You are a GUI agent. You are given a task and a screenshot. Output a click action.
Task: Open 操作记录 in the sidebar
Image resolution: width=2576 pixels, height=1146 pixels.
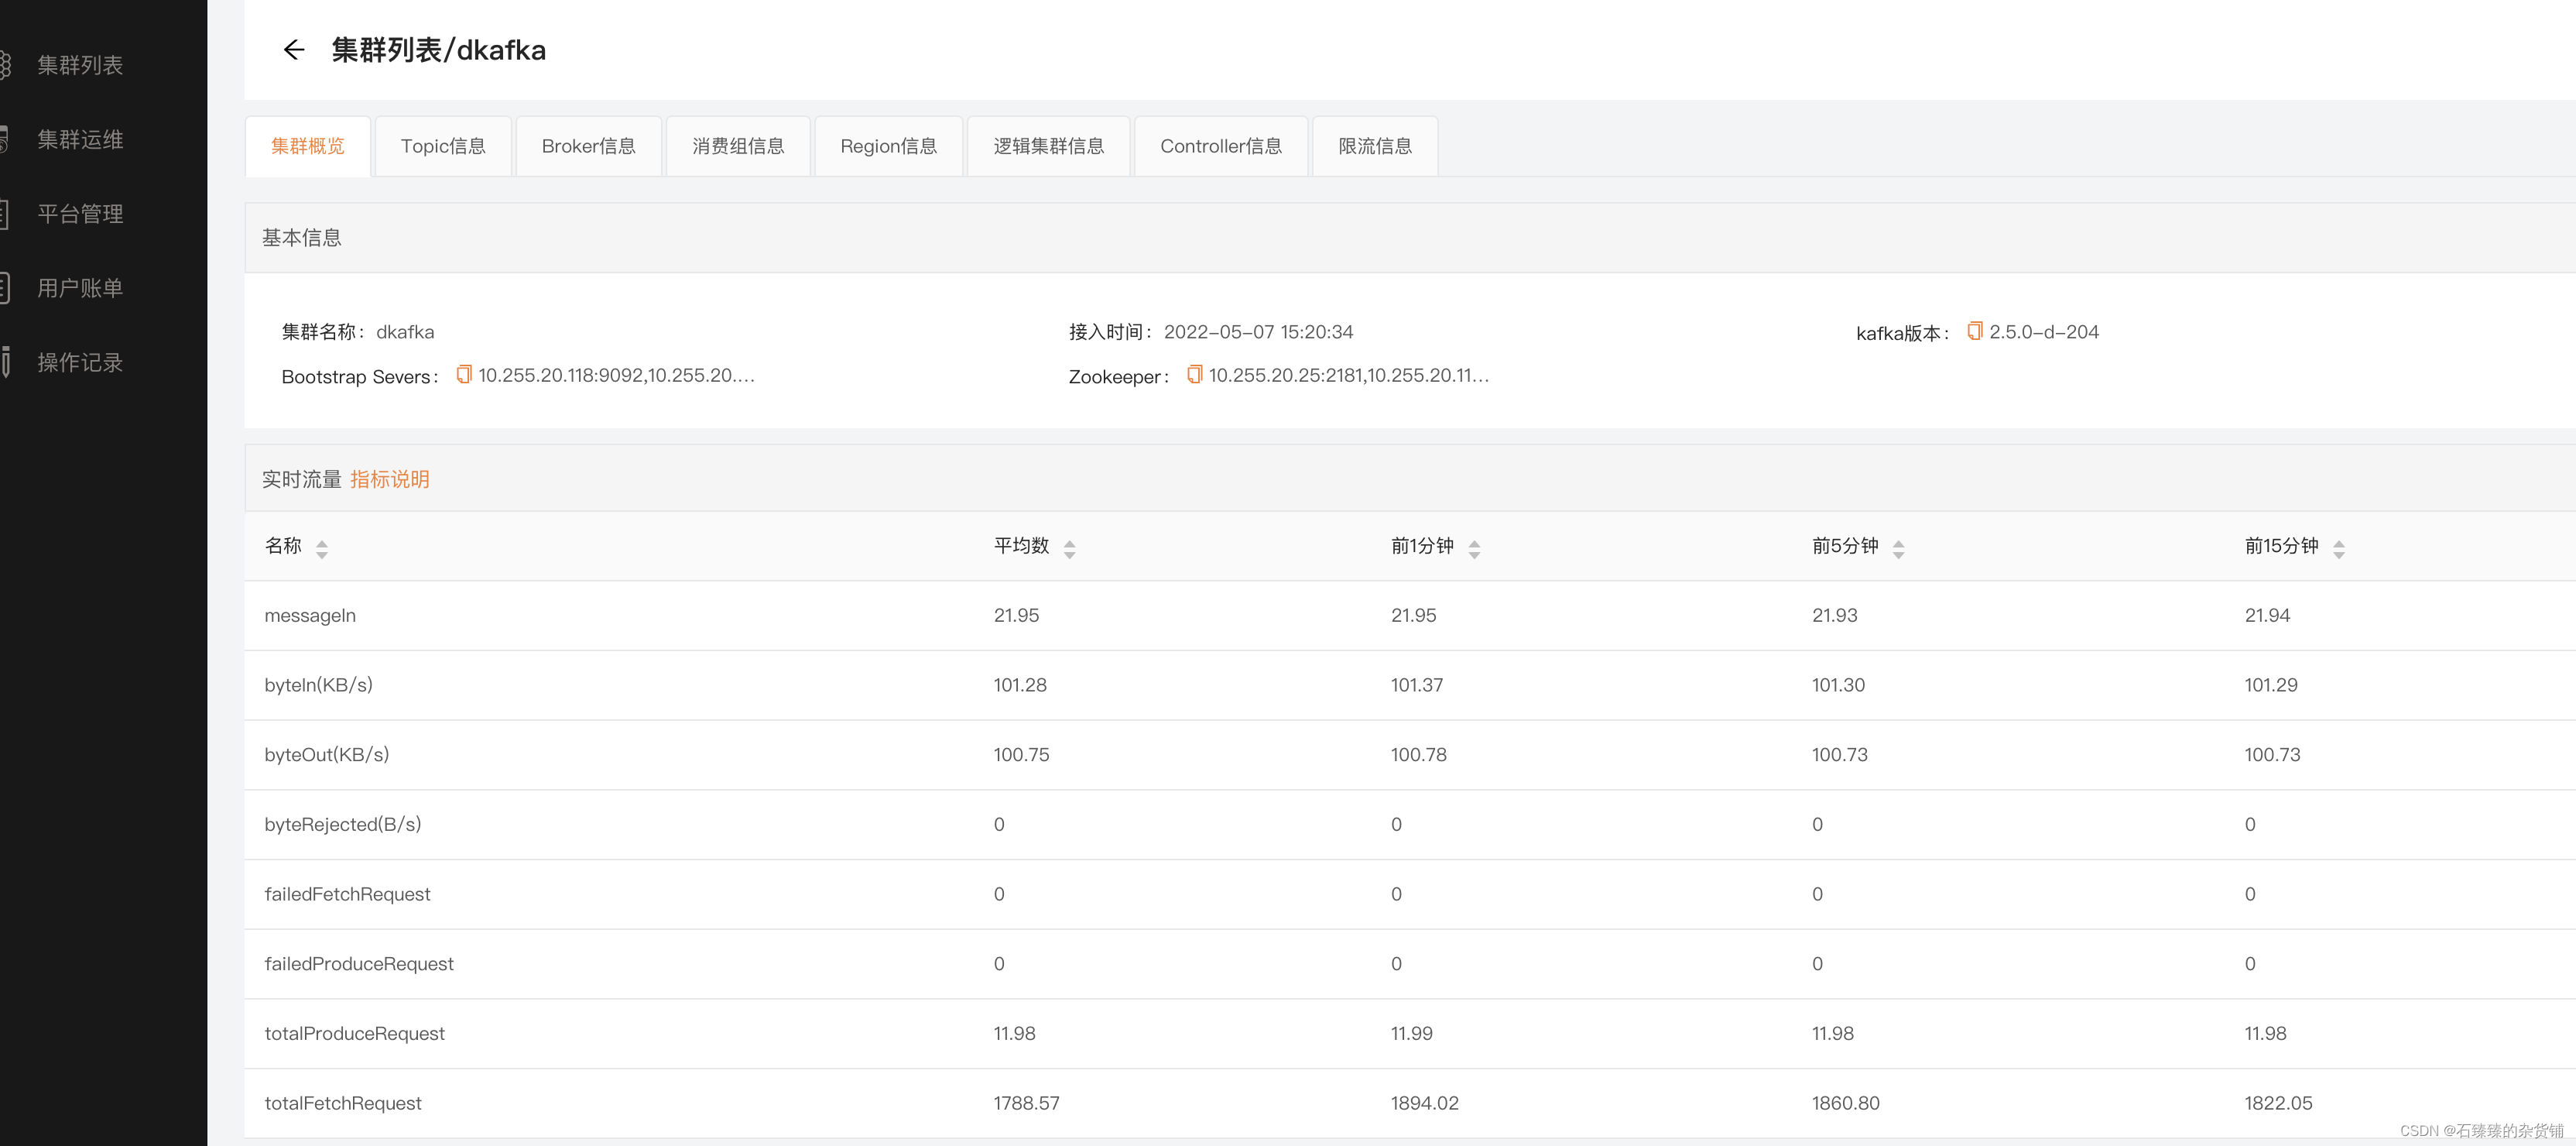click(80, 363)
